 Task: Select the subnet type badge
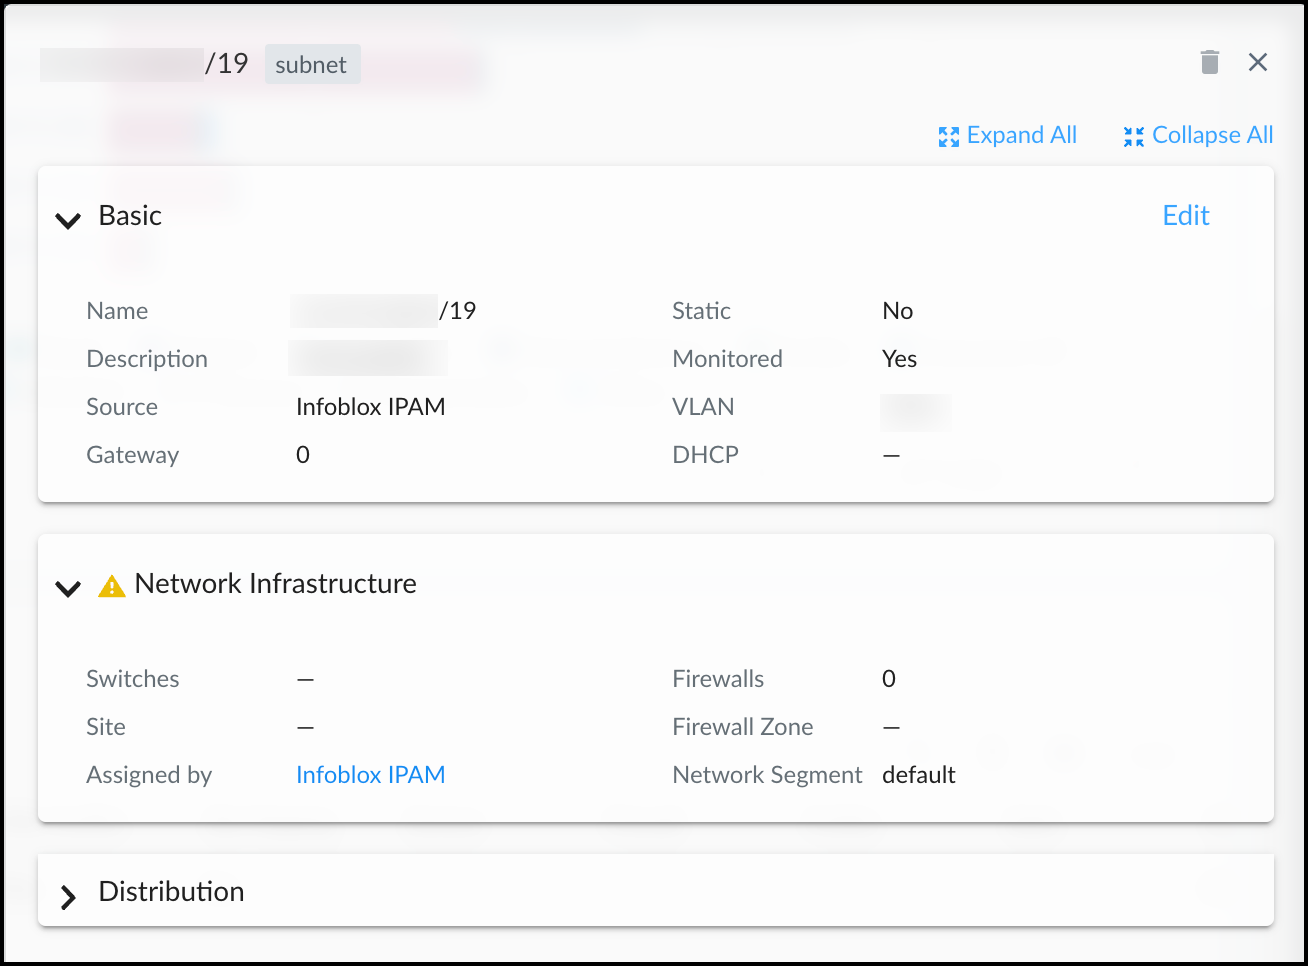312,64
